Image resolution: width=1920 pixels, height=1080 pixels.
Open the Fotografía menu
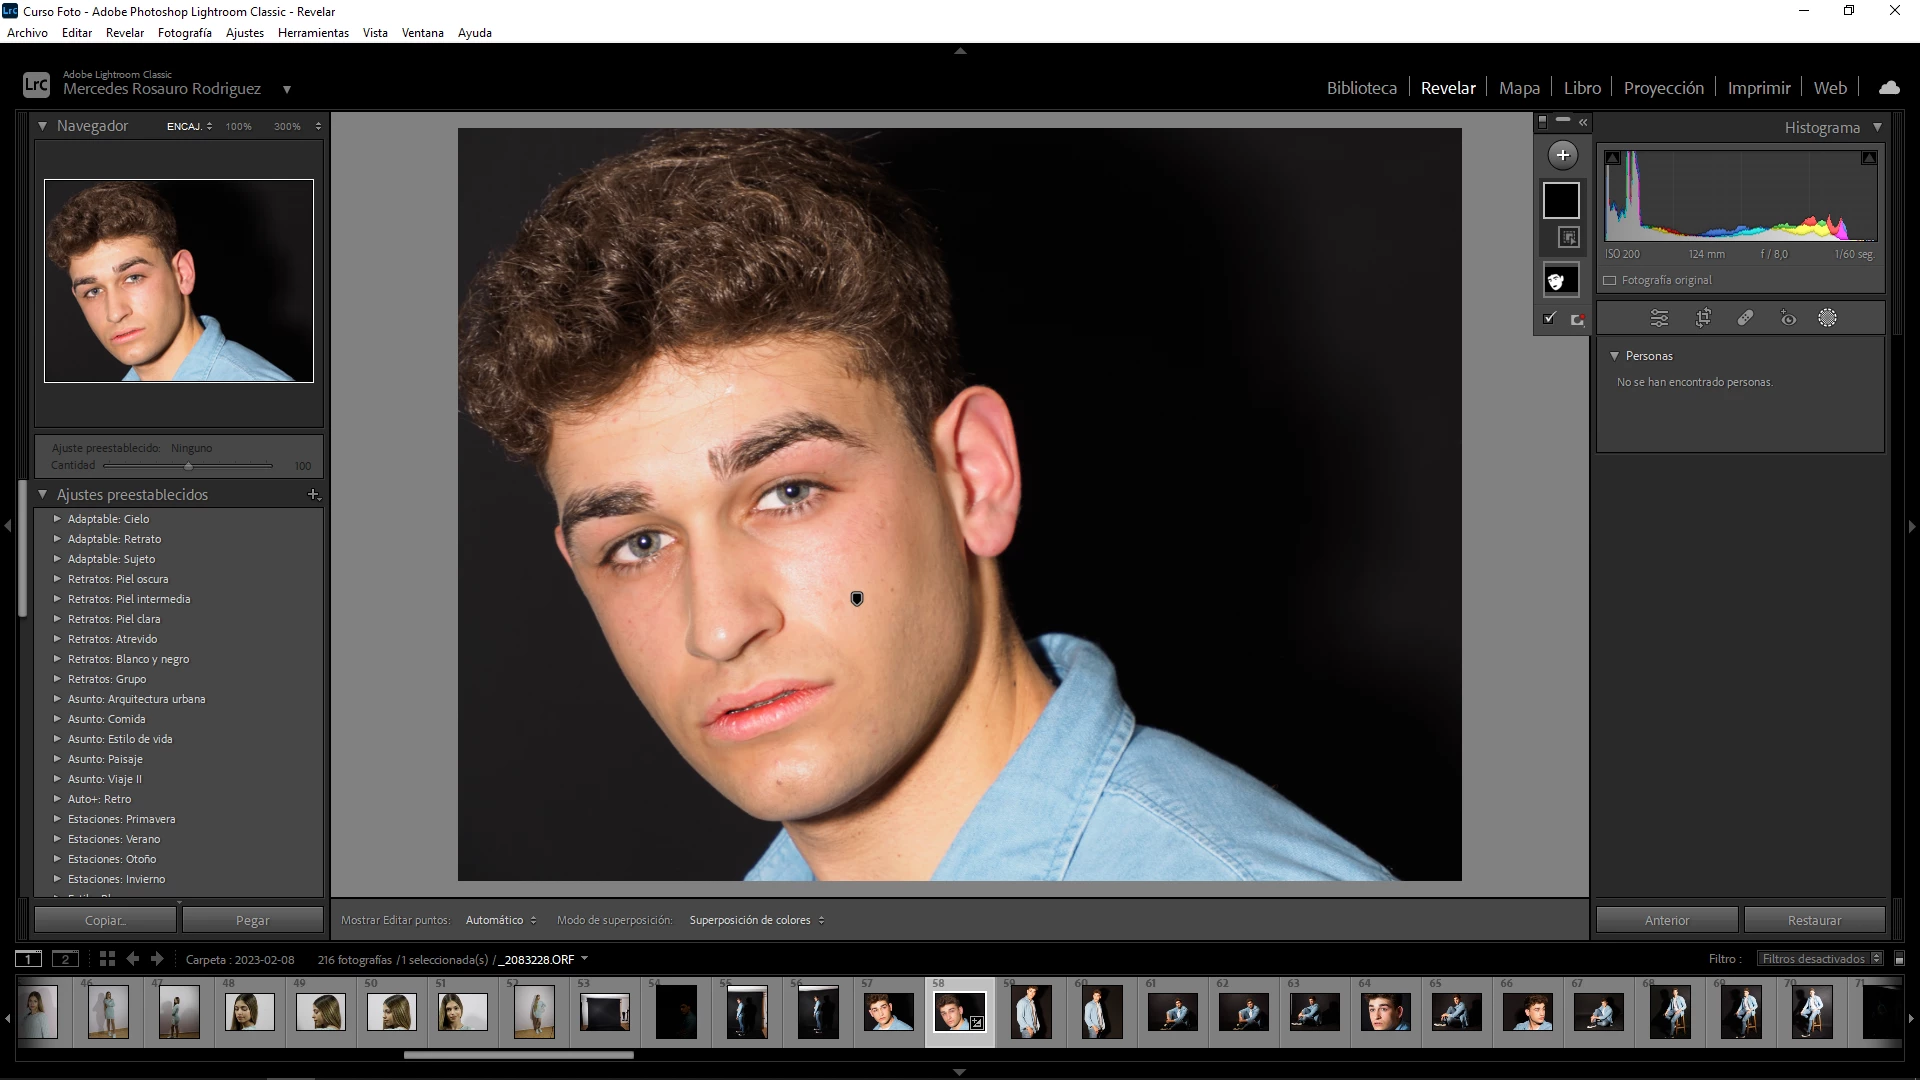[x=184, y=33]
